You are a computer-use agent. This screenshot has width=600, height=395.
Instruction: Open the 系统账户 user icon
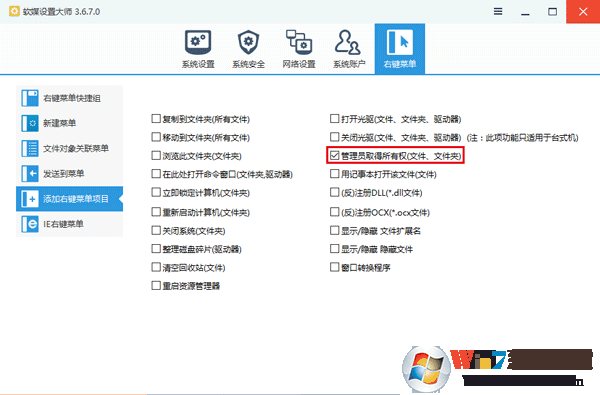(x=349, y=49)
